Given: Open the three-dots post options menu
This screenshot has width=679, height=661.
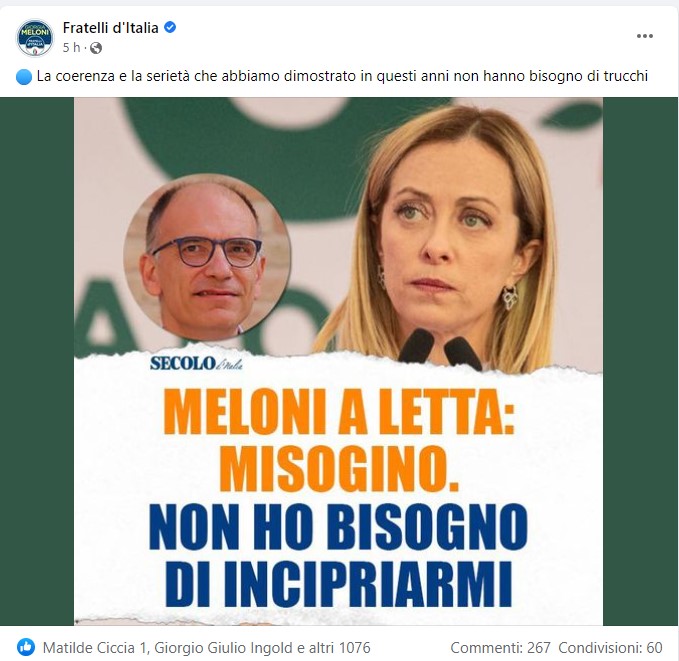Looking at the screenshot, I should pyautogui.click(x=644, y=36).
